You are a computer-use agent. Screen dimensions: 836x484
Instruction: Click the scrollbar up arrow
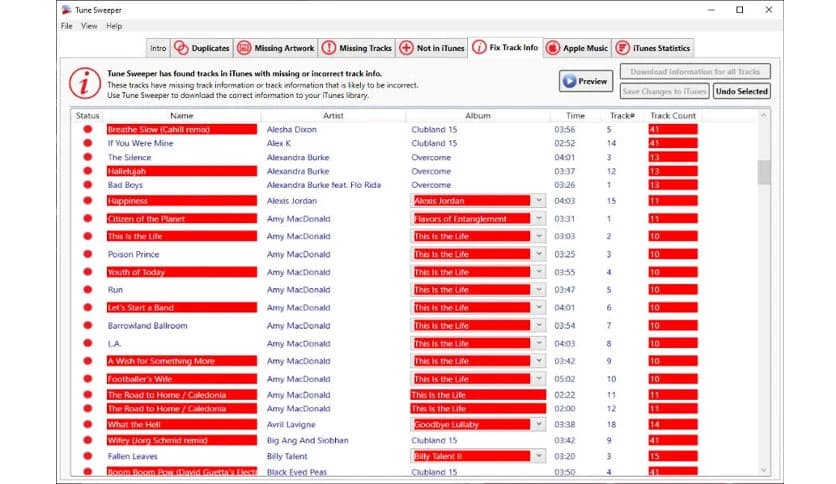click(764, 115)
